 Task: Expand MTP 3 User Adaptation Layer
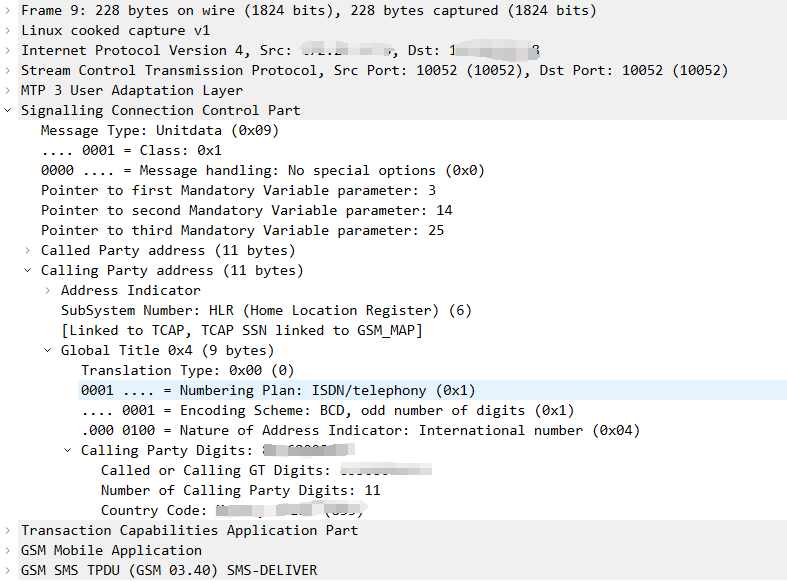(9, 90)
